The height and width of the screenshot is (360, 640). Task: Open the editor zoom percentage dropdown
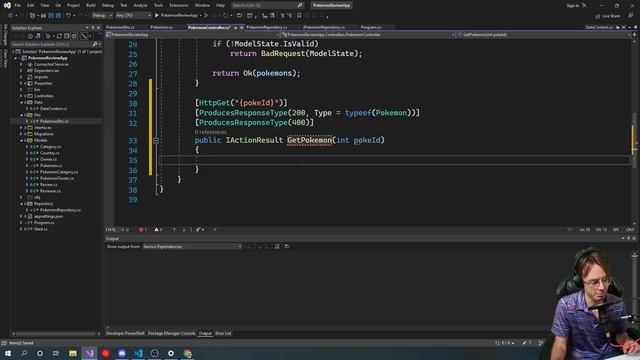[113, 229]
